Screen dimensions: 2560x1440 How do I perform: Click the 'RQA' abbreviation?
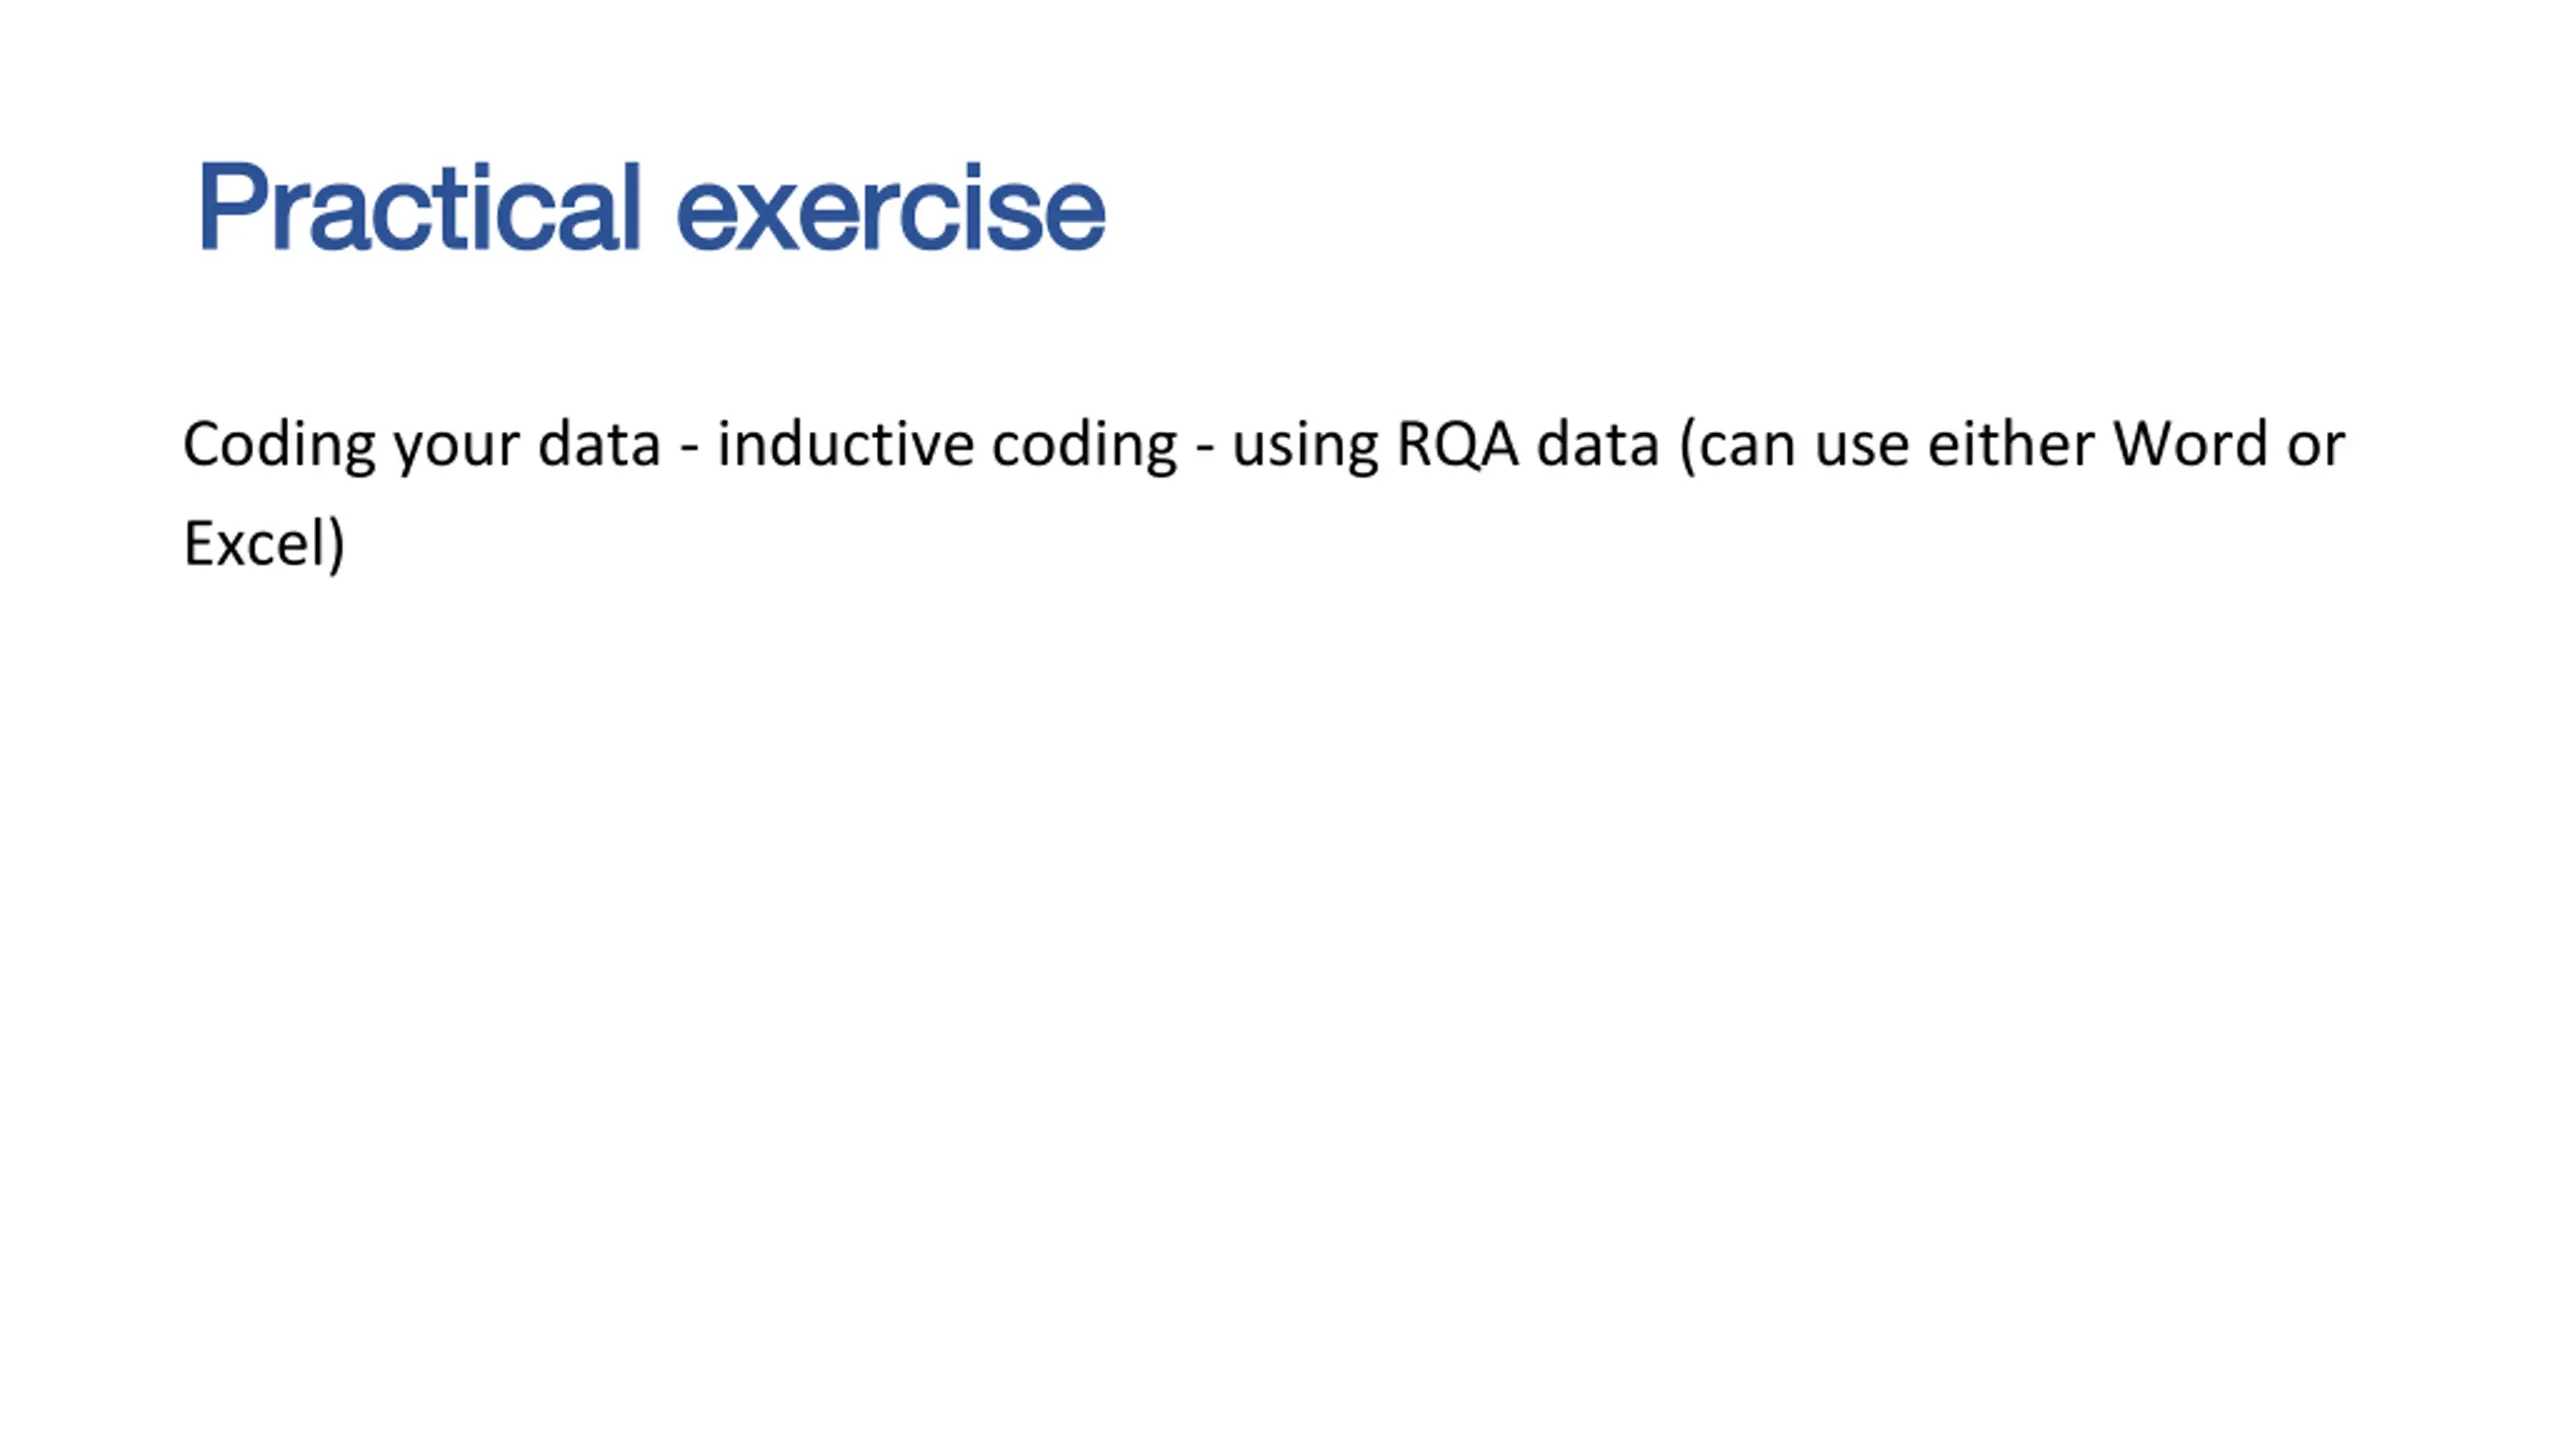(x=1457, y=445)
